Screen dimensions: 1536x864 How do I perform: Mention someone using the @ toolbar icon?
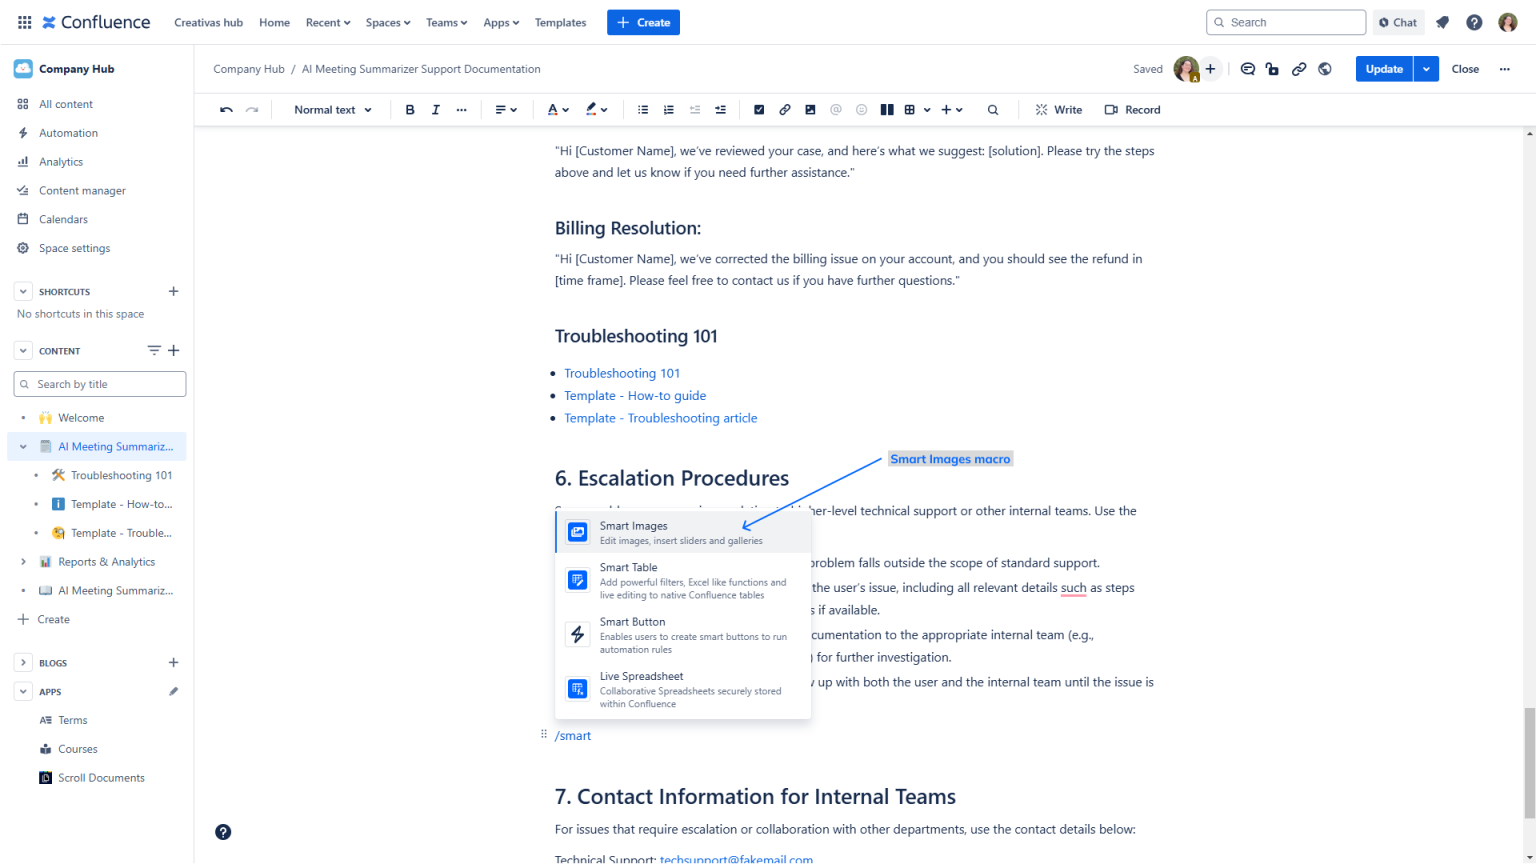[x=836, y=109]
